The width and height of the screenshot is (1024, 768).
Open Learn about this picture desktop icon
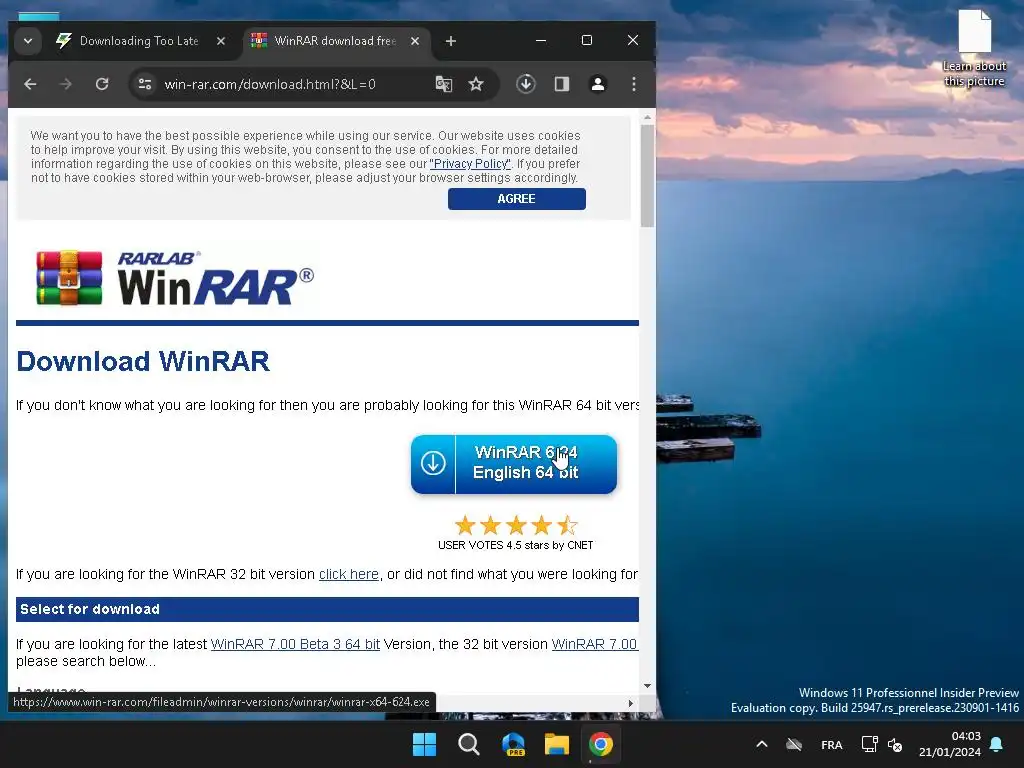click(x=974, y=49)
